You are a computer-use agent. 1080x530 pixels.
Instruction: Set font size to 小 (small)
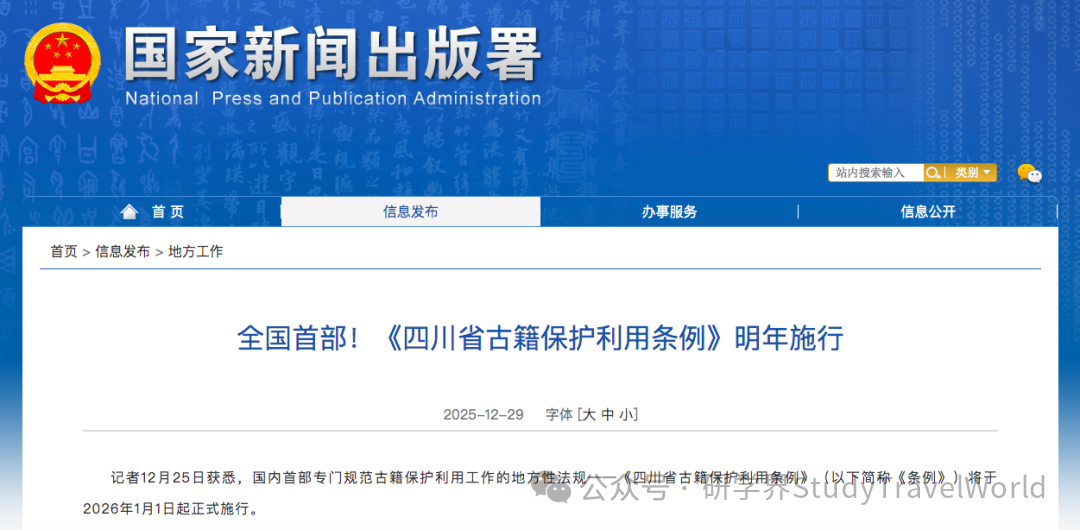(626, 415)
